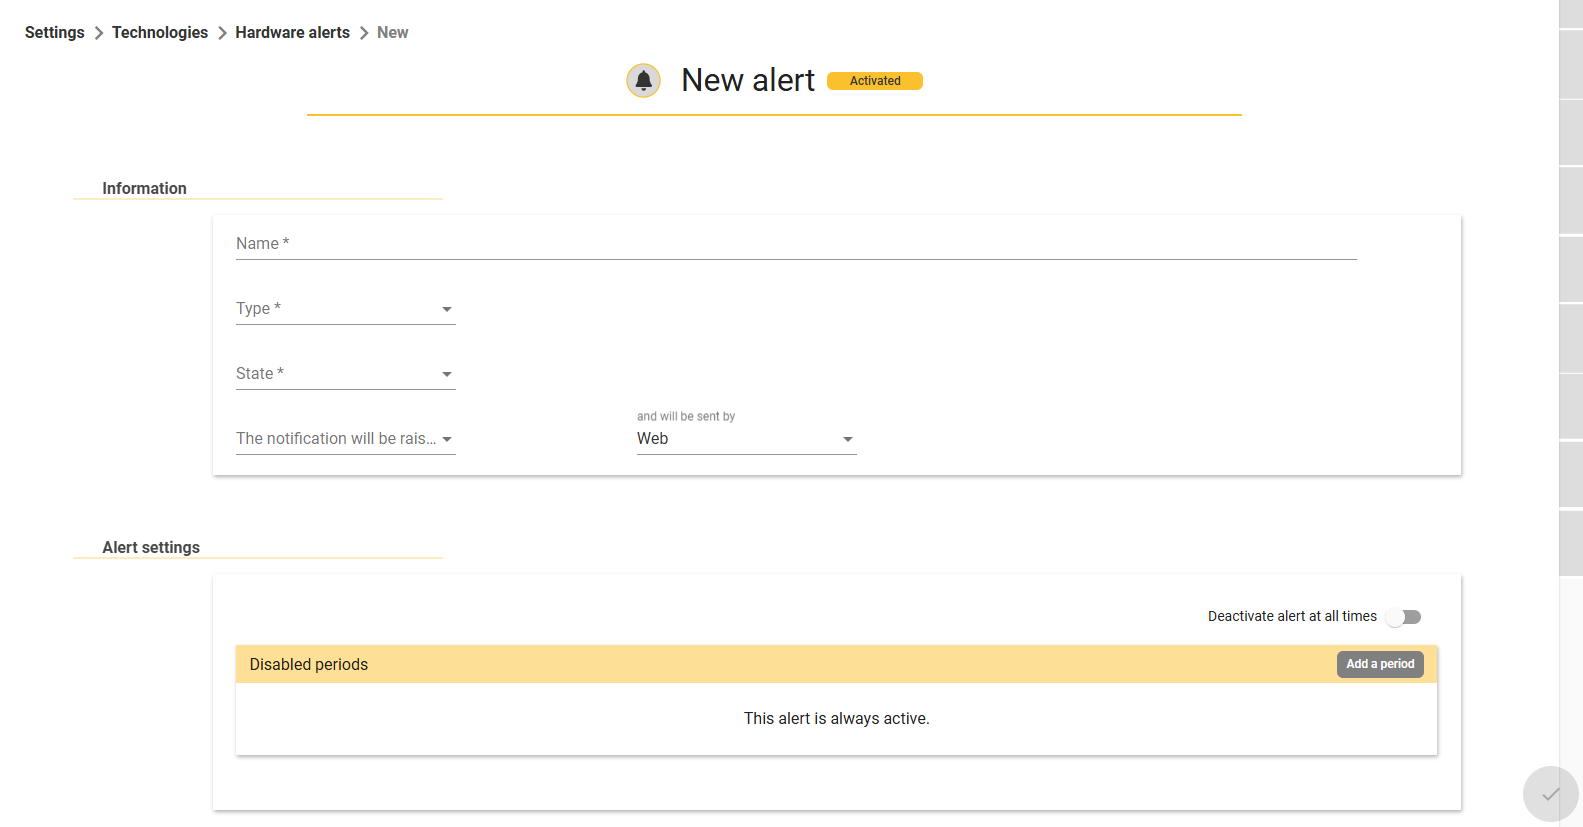The image size is (1583, 827).
Task: Toggle Deactivate alert at all times
Action: click(1404, 617)
